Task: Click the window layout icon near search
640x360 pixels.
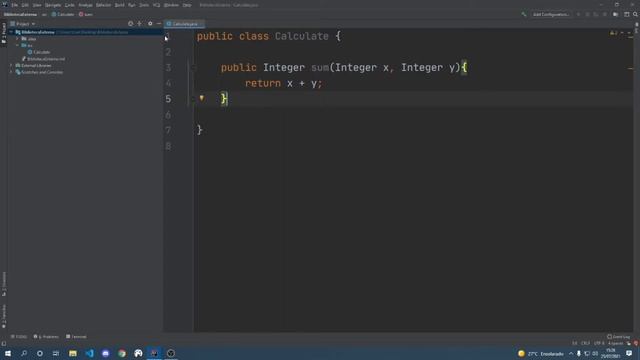Action: click(x=627, y=14)
